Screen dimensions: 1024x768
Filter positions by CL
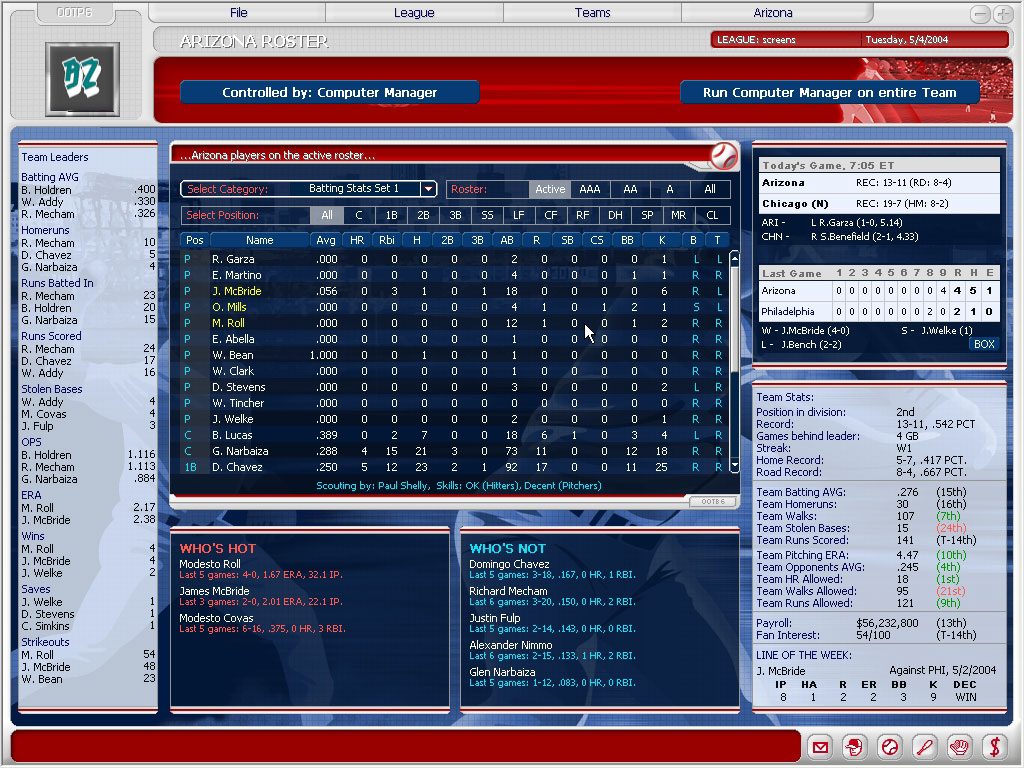(x=712, y=216)
